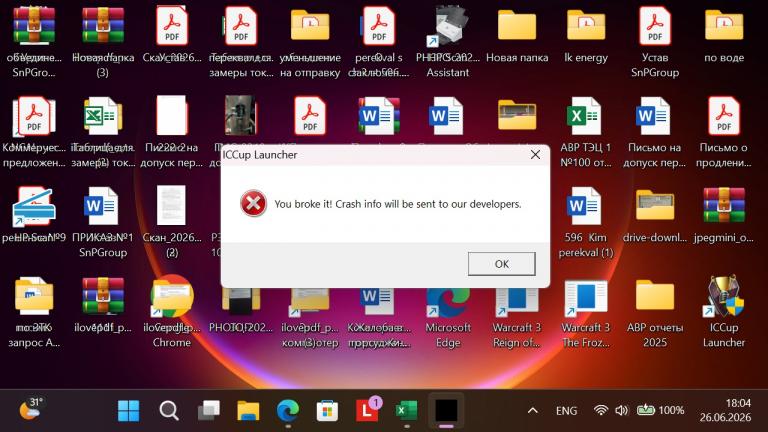Select the "jpegmini_o..." WinRAR archive

click(x=723, y=215)
